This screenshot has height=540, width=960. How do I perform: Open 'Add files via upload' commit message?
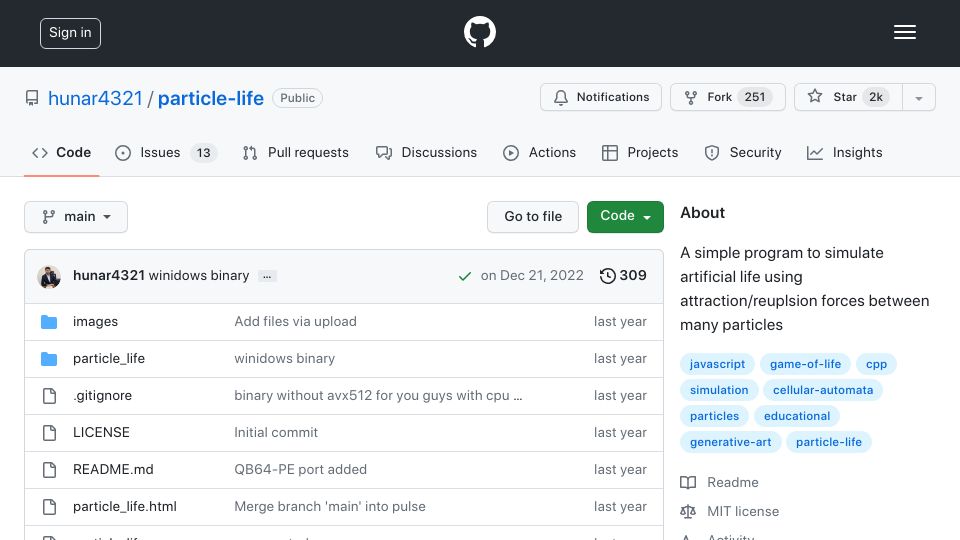coord(295,321)
